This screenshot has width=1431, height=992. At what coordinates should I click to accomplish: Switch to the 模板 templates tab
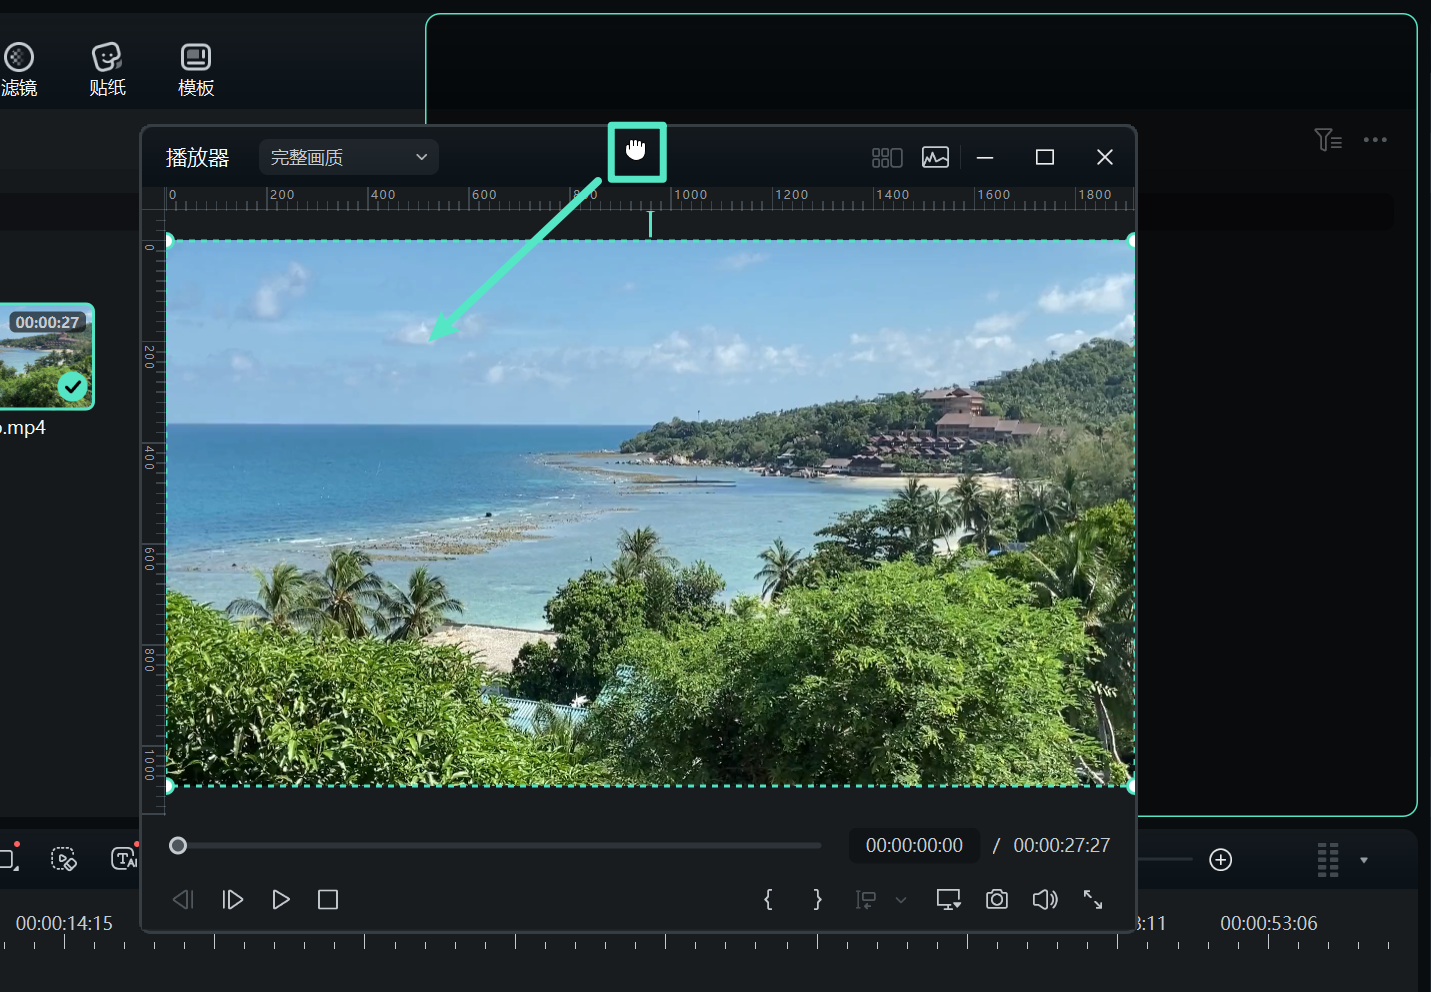196,69
